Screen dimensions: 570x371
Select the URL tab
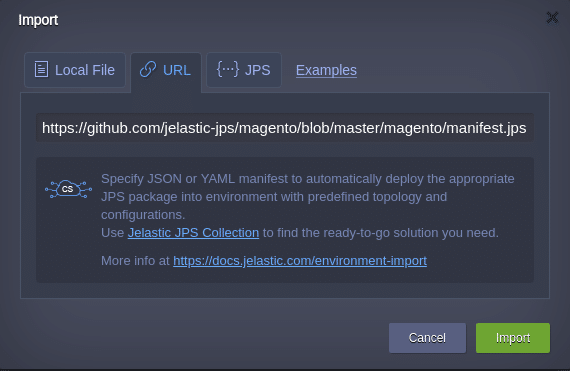click(166, 71)
